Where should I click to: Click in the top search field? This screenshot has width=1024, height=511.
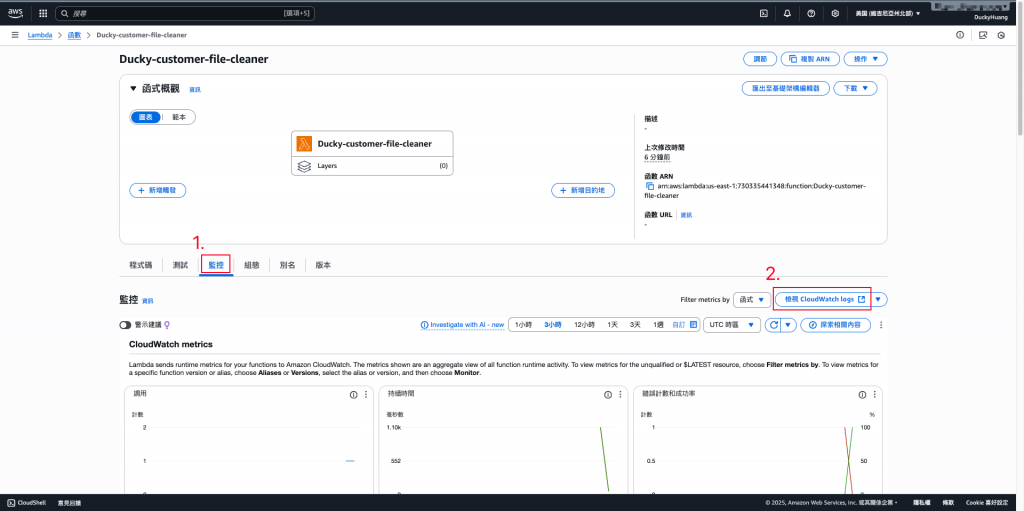(x=185, y=13)
